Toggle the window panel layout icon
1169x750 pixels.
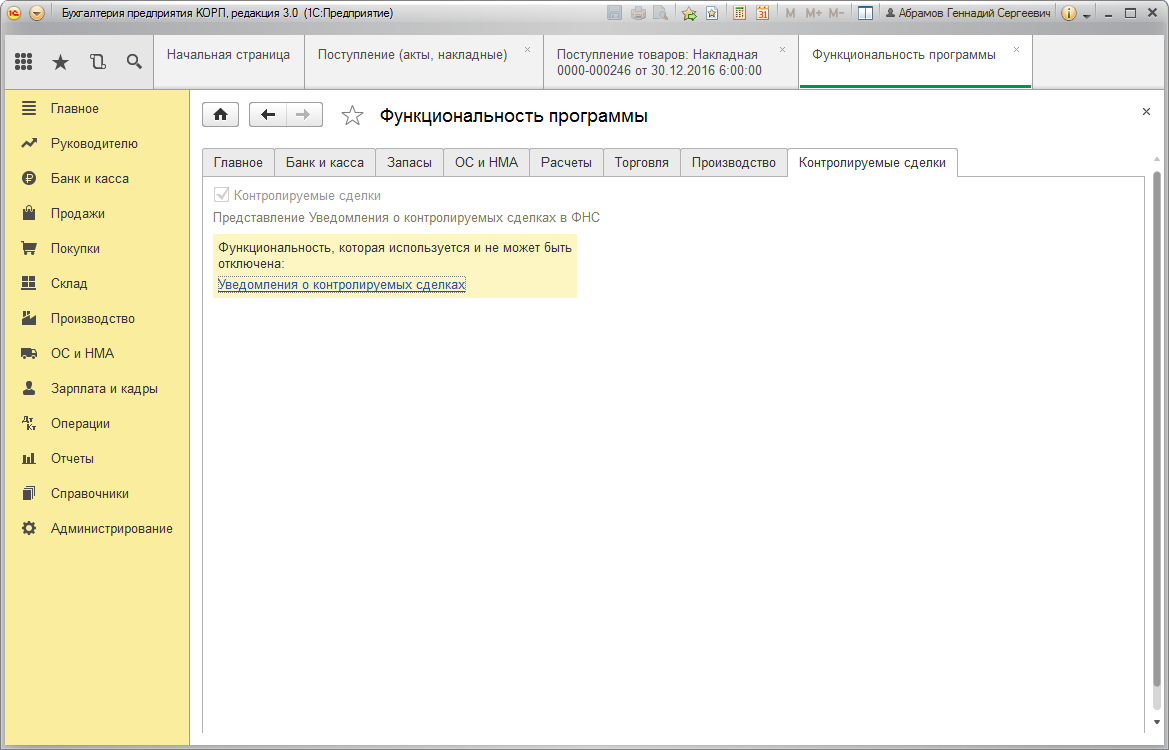865,13
